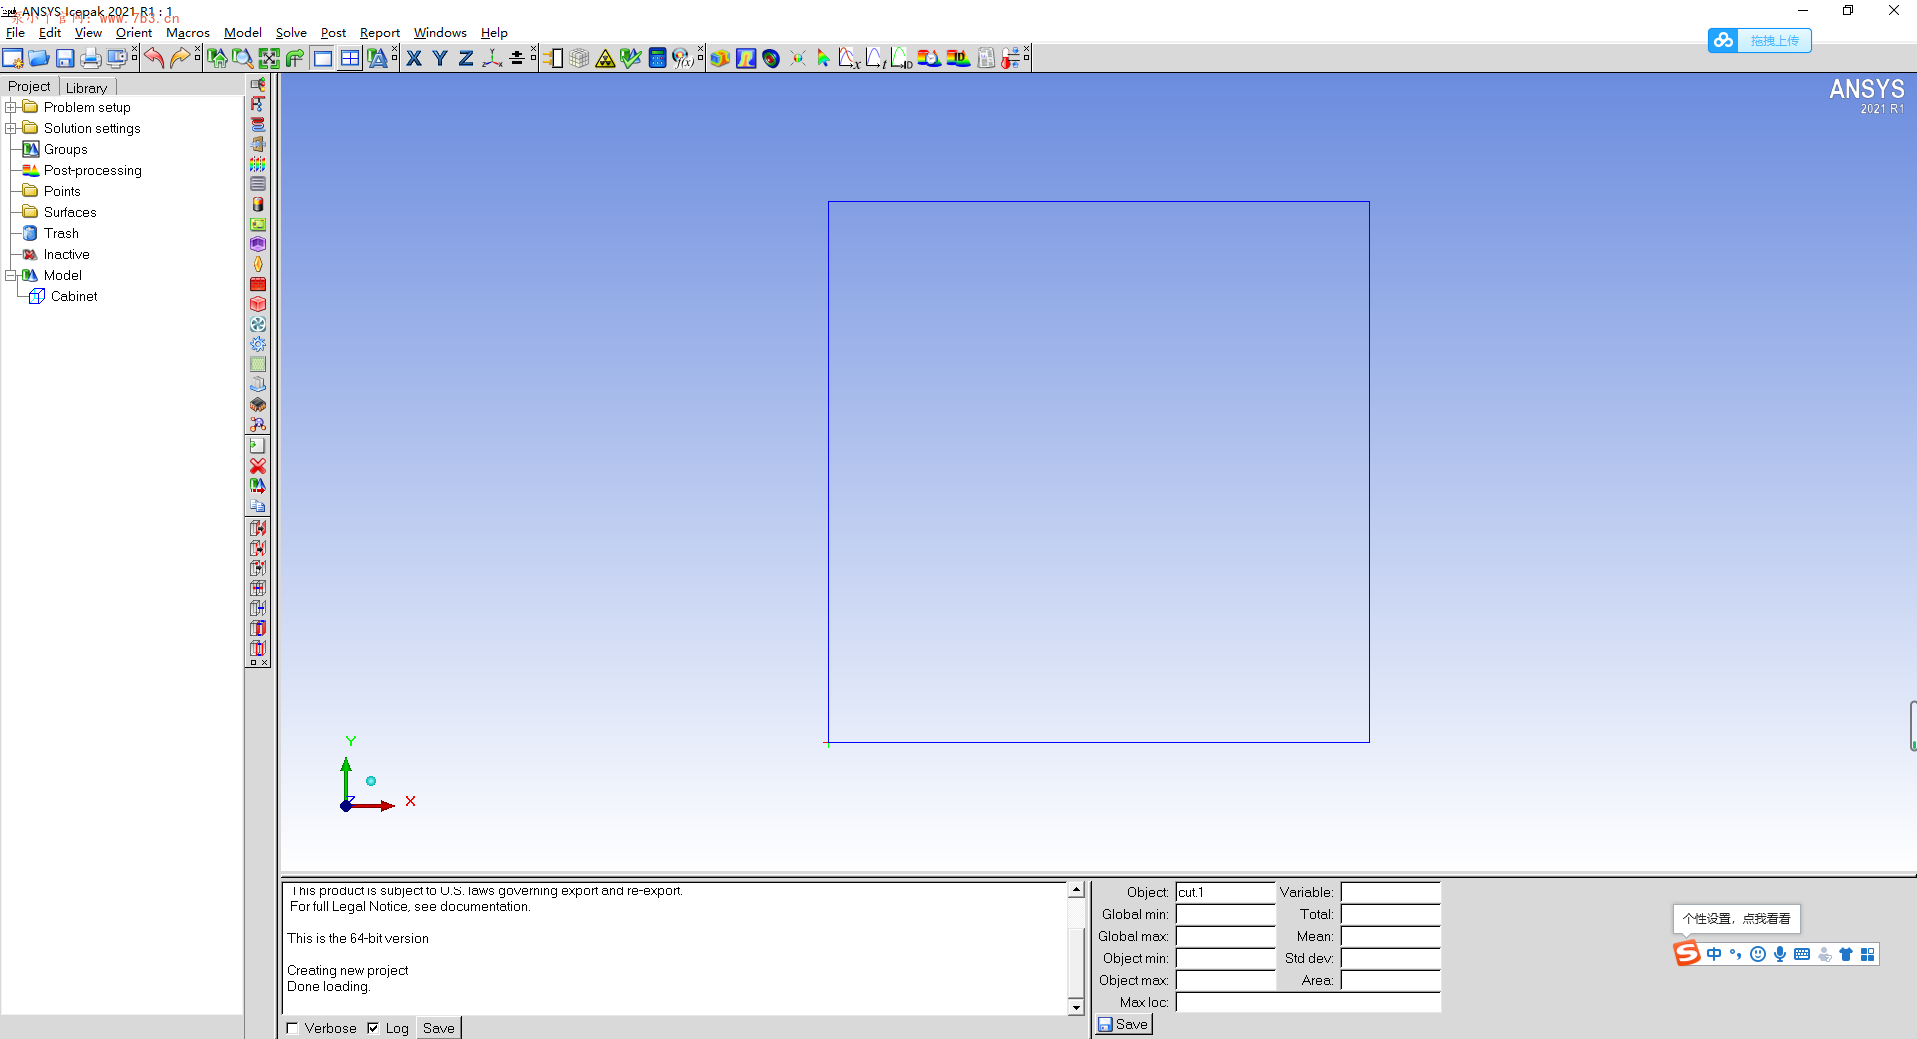This screenshot has width=1917, height=1039.
Task: Select the Post-processing tree item
Action: point(93,170)
